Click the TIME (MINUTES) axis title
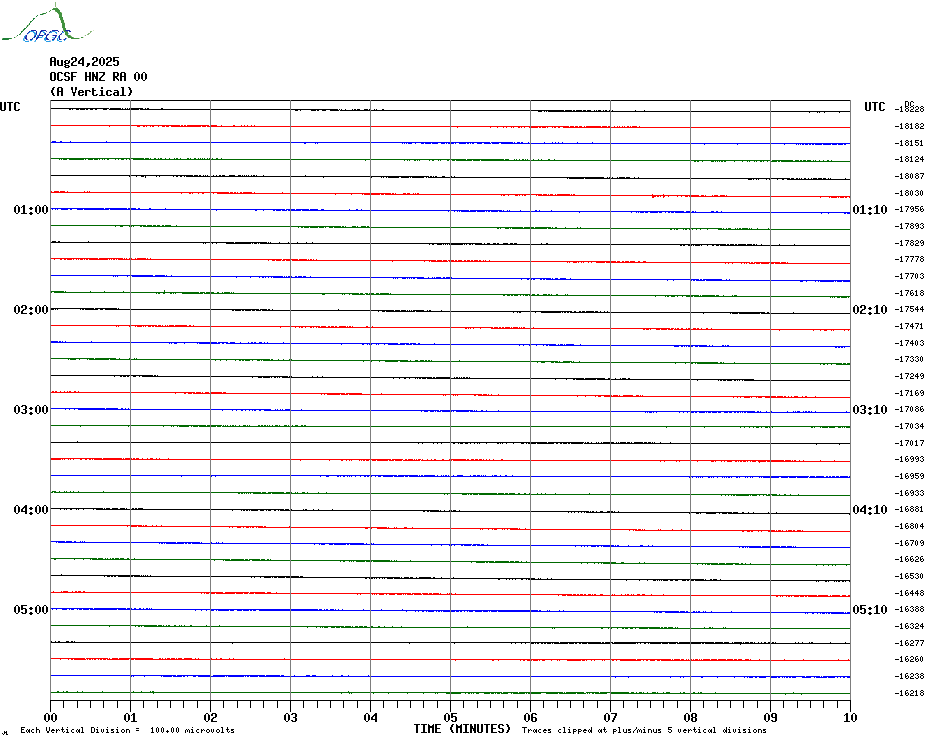This screenshot has width=930, height=744. (462, 729)
